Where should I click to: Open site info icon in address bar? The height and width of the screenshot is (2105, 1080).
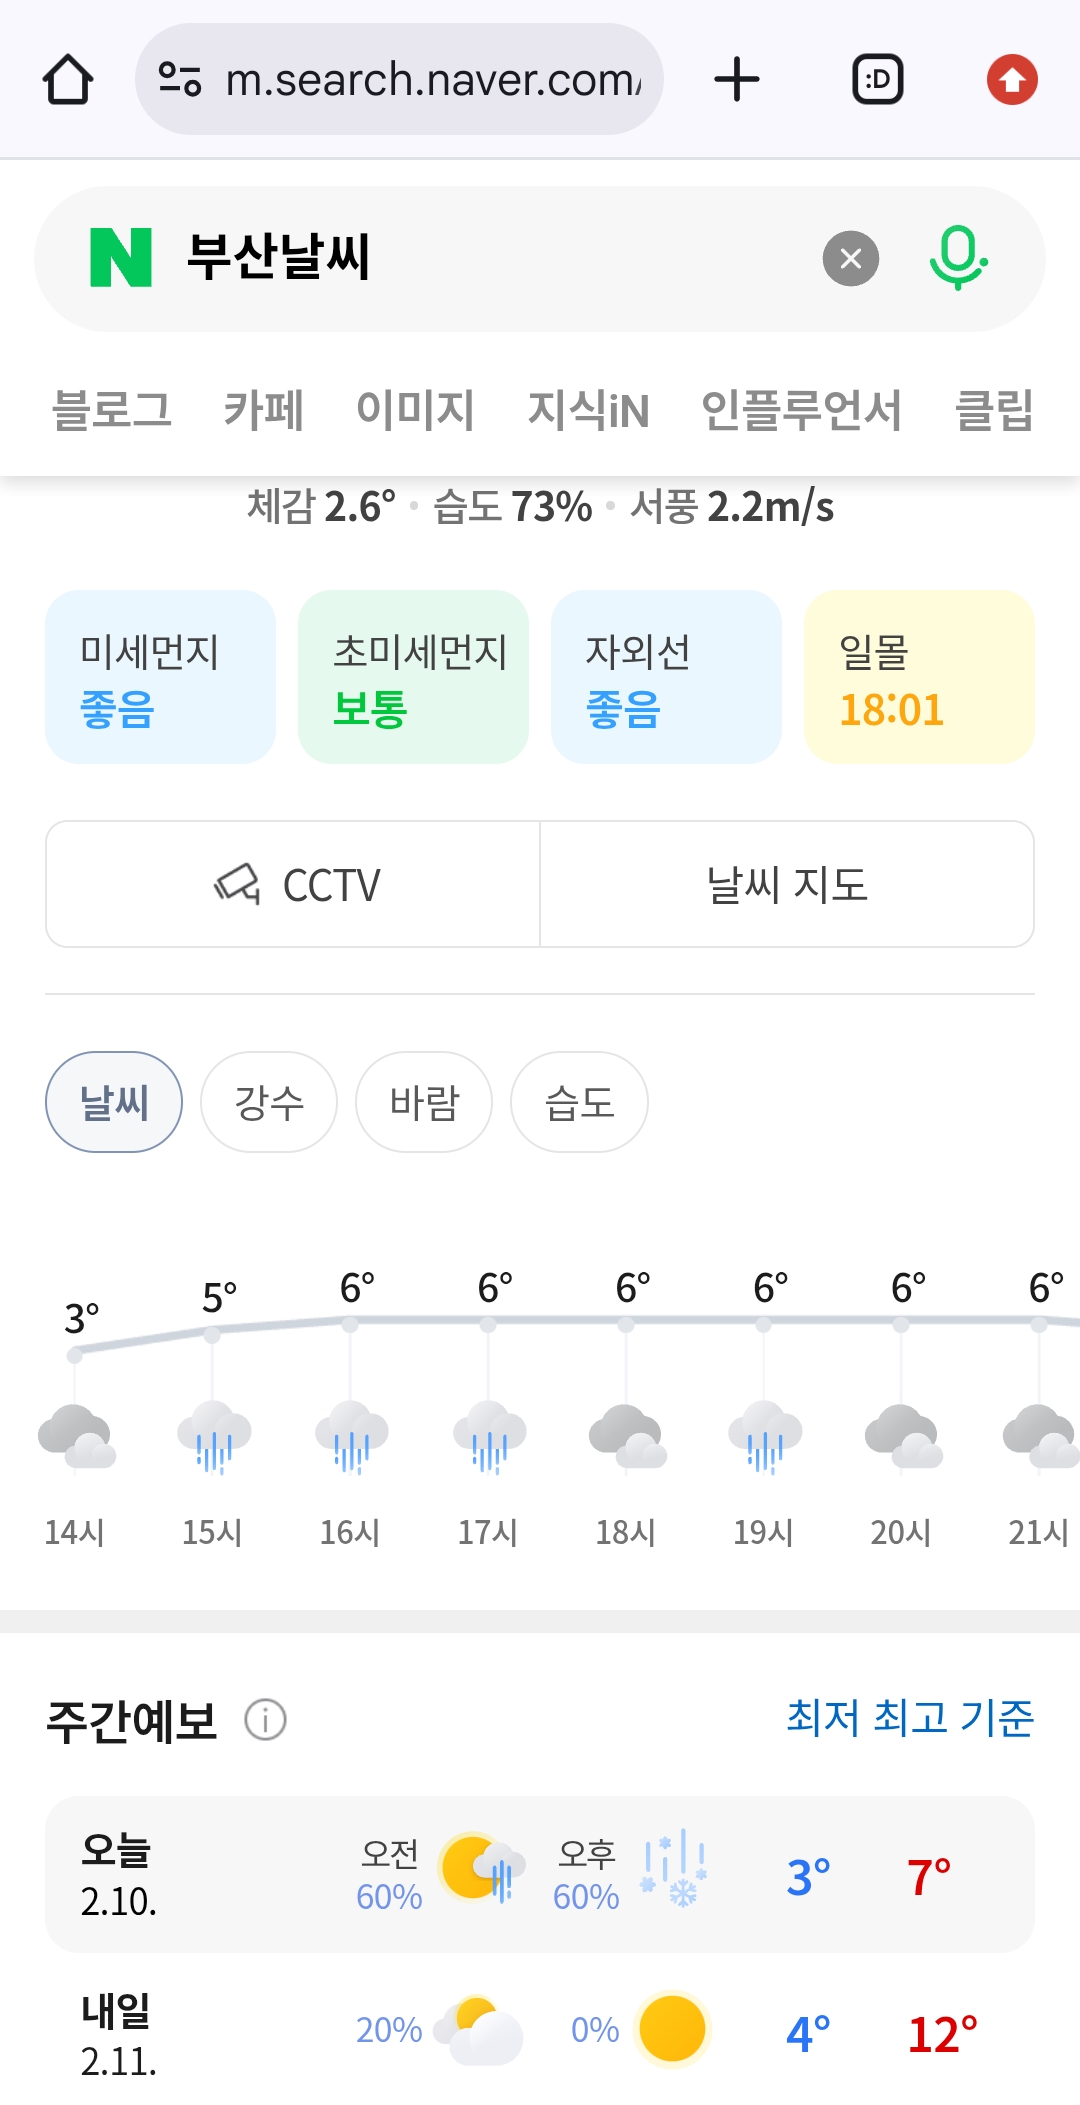click(181, 79)
